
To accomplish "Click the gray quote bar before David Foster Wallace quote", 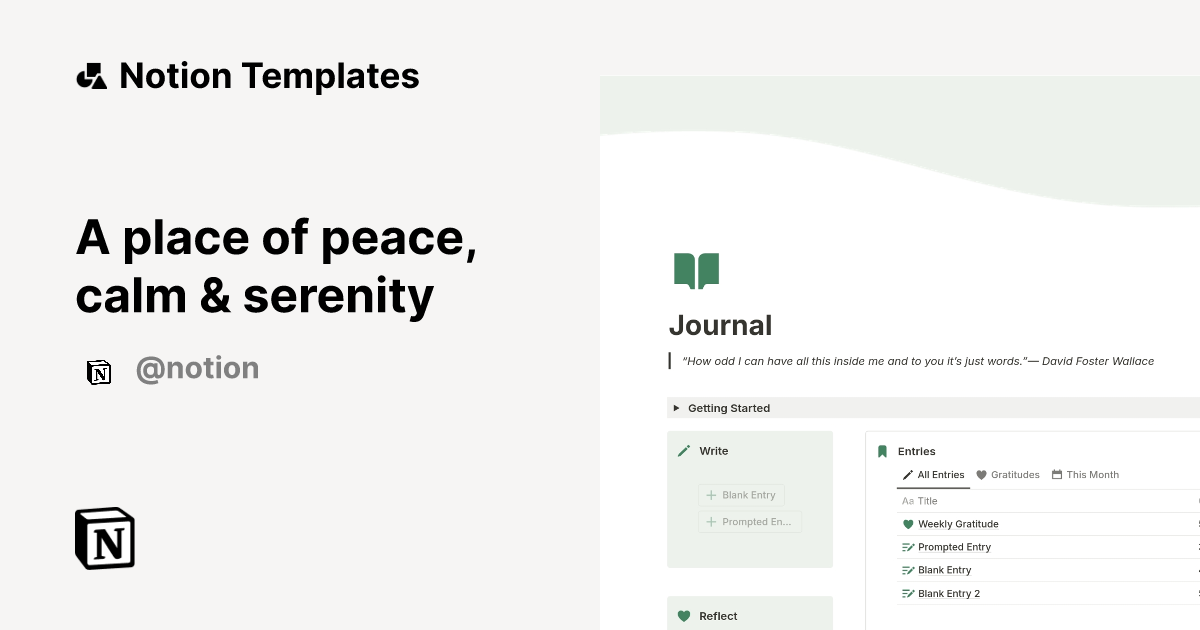I will (x=670, y=360).
